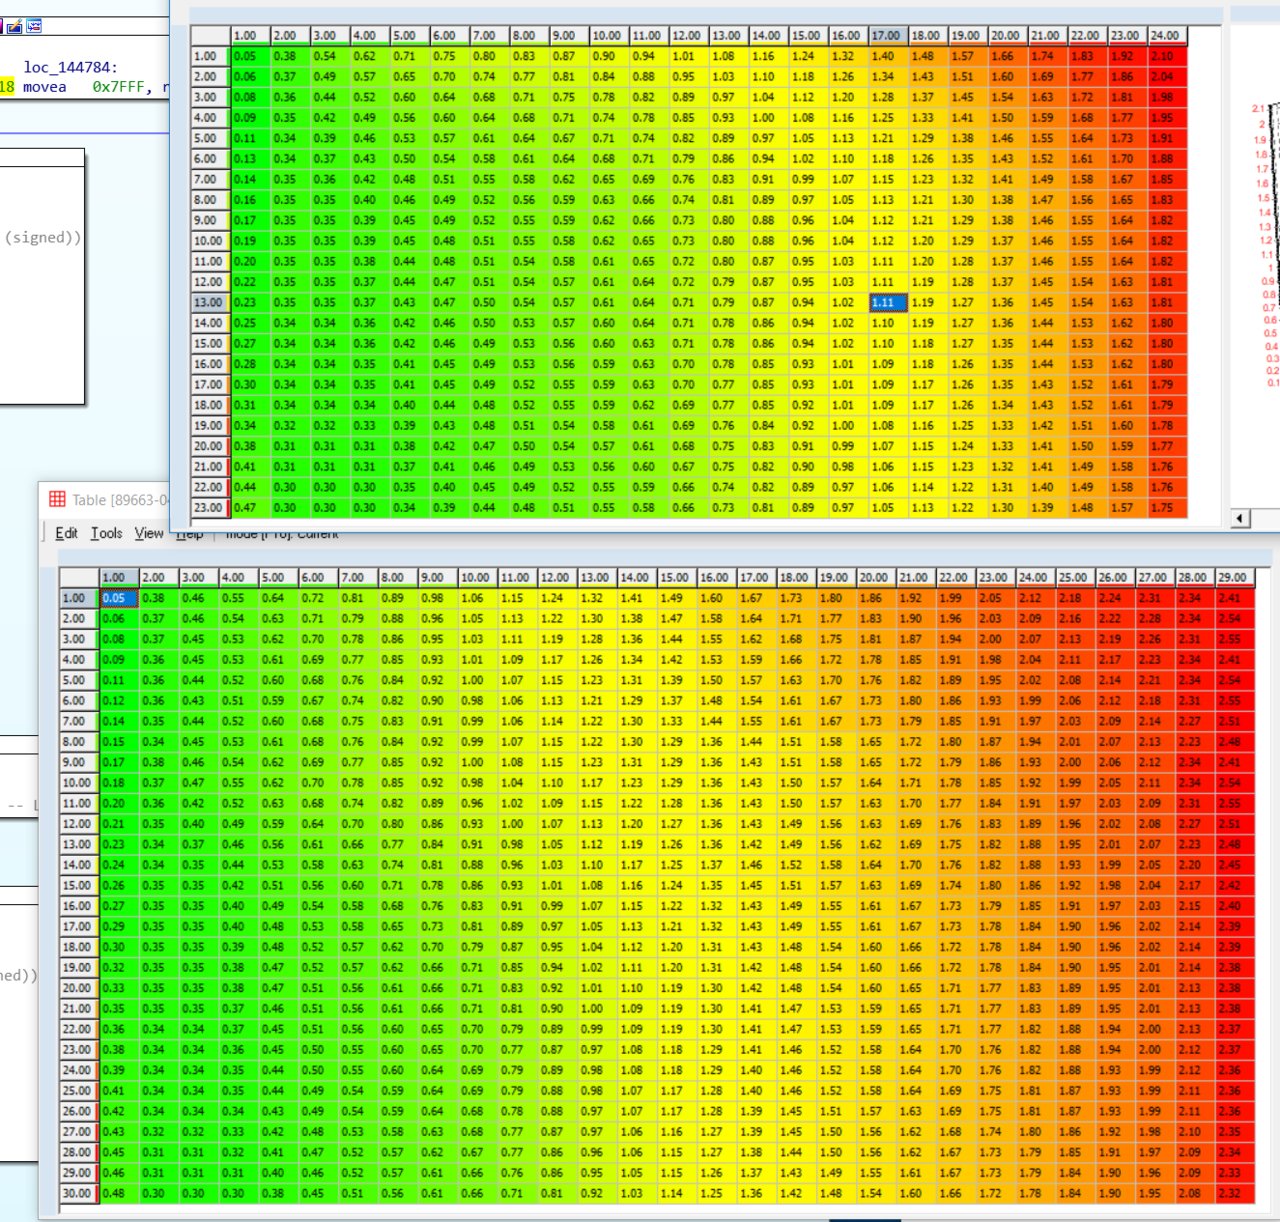Image resolution: width=1280 pixels, height=1222 pixels.
Task: Select the highlighted 1.11 cell in the upper table
Action: pyautogui.click(x=888, y=302)
